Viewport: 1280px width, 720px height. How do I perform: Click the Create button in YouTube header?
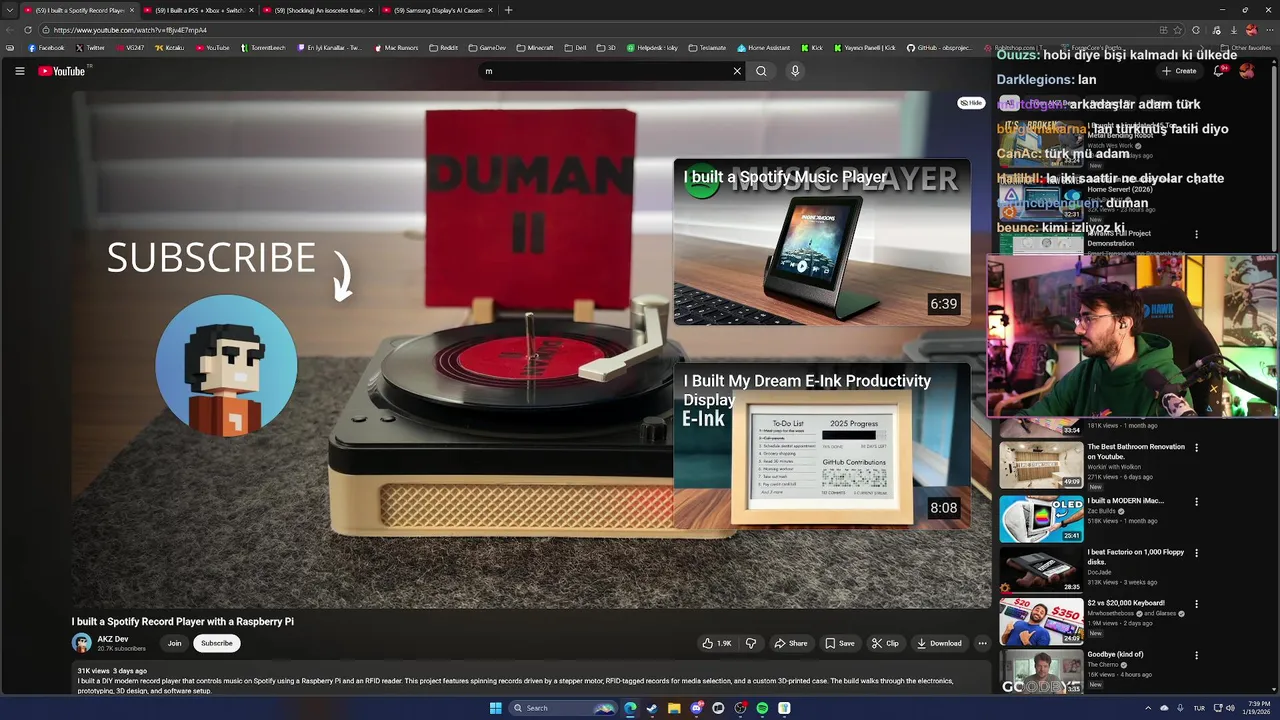1179,71
